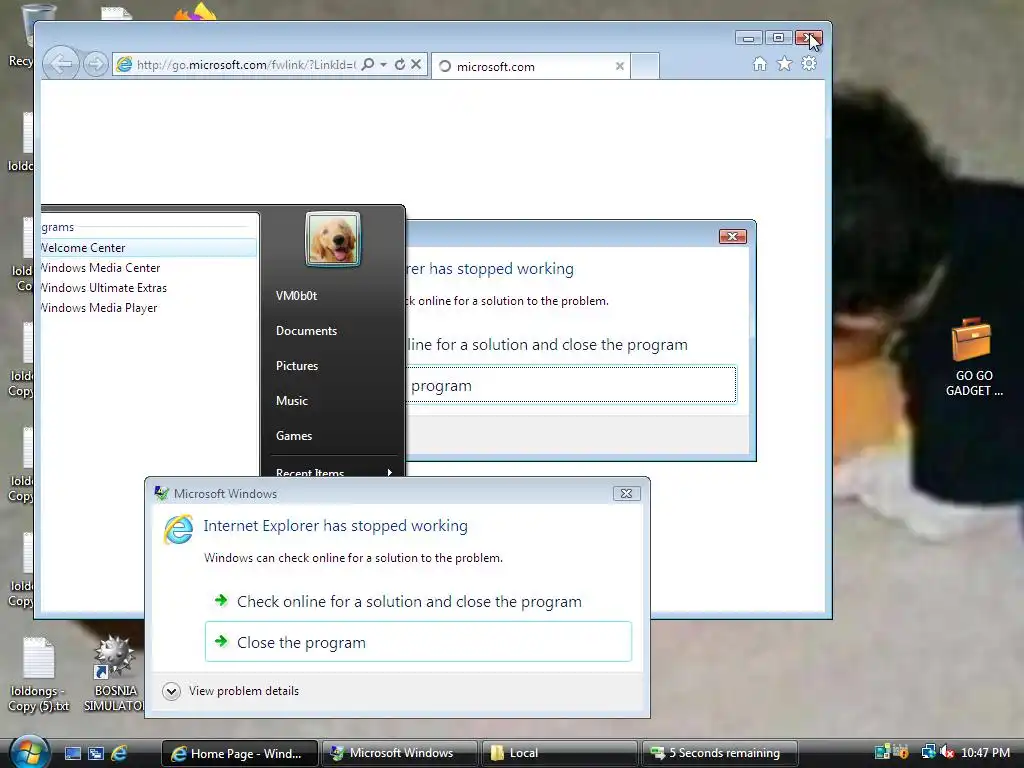Go to Home page icon in IE
This screenshot has height=768, width=1024.
coord(760,63)
